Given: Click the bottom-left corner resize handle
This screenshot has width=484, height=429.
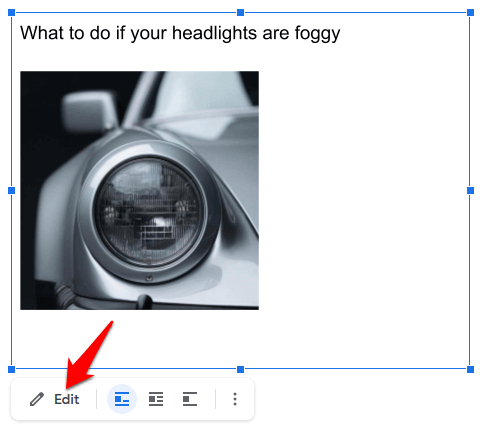Looking at the screenshot, I should 11,369.
